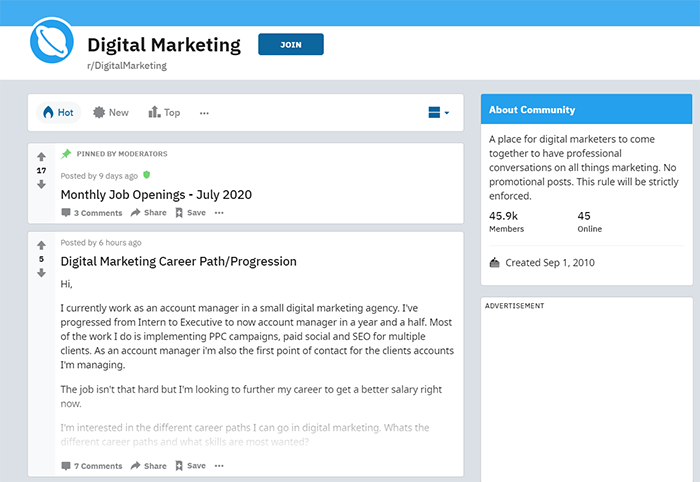The image size is (700, 482).
Task: Click the green moderator shield icon
Action: click(x=146, y=175)
